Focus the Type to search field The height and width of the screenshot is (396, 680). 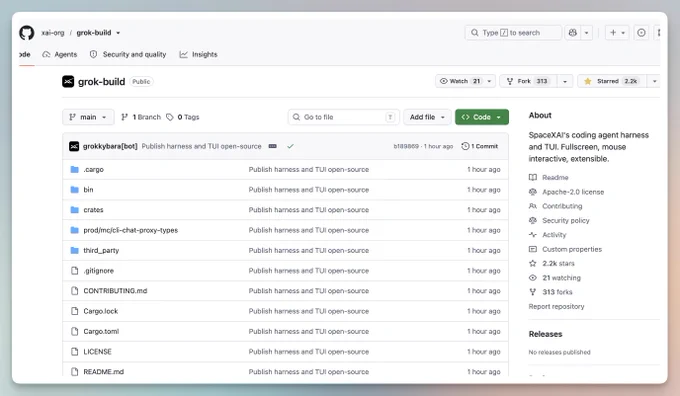pos(513,33)
